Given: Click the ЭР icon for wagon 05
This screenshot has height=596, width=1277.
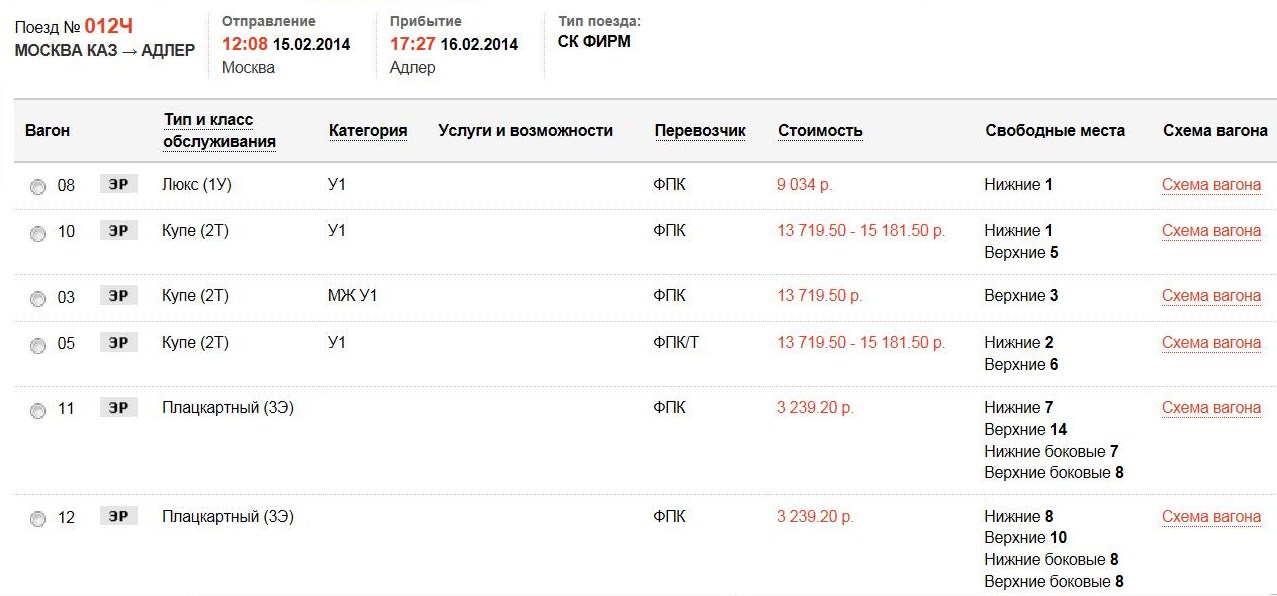Looking at the screenshot, I should (118, 343).
